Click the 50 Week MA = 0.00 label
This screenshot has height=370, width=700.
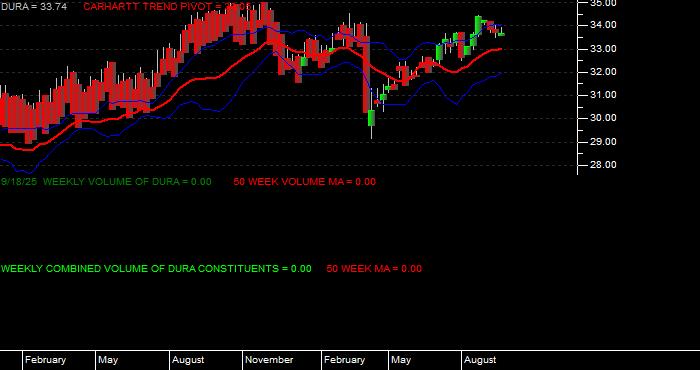[x=374, y=269]
